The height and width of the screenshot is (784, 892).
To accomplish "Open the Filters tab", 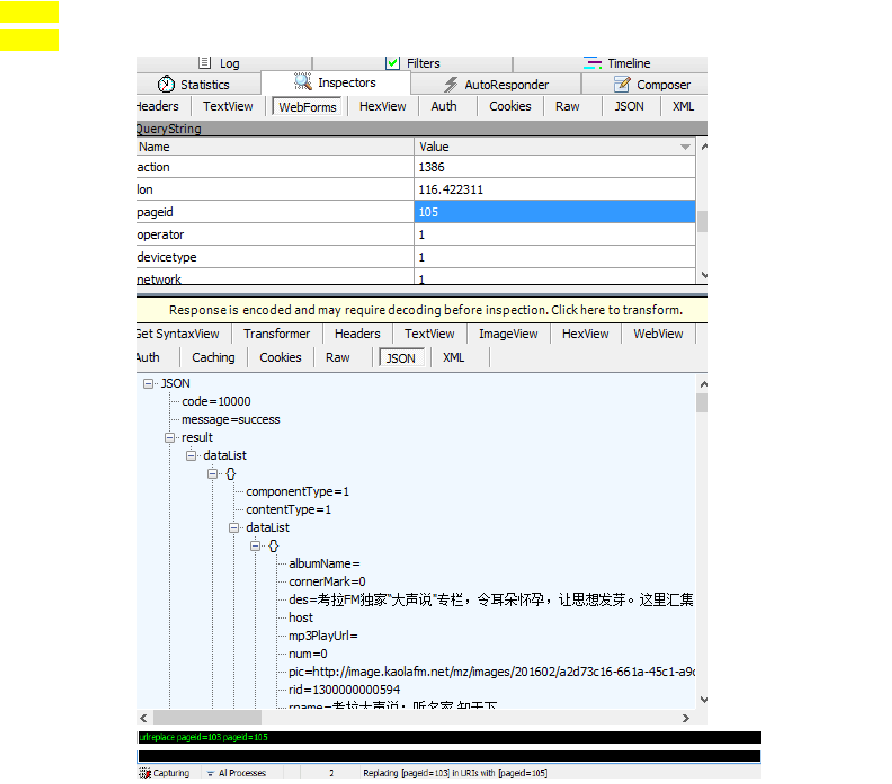I will tap(412, 63).
